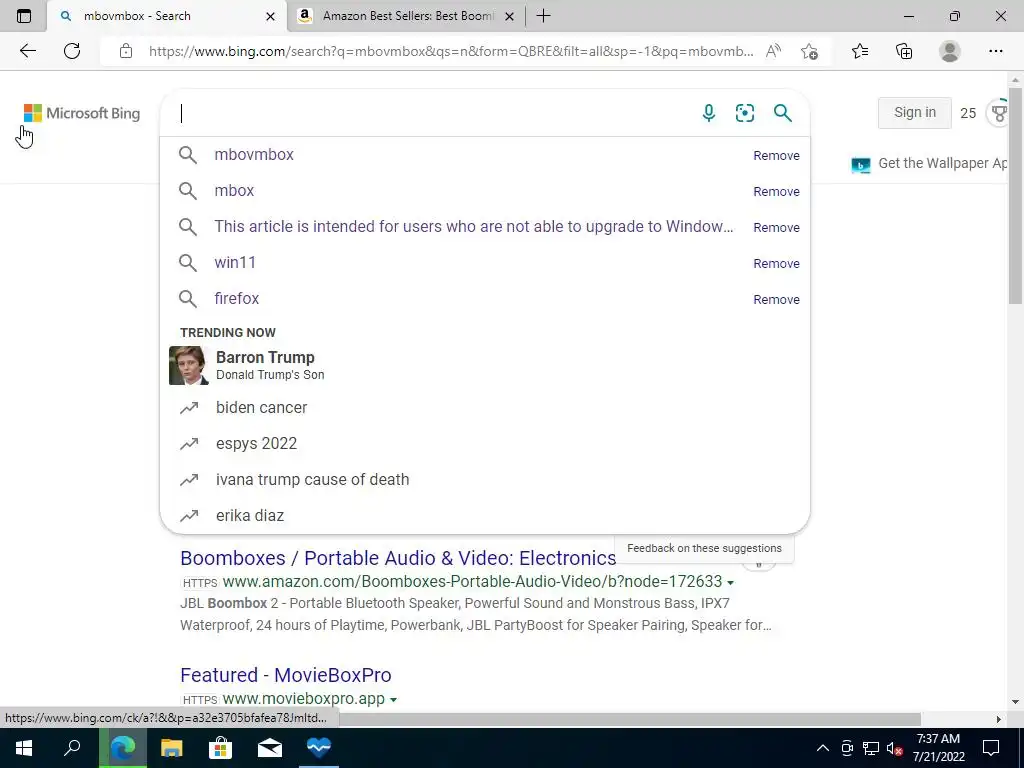Click the network tray icon
Viewport: 1024px width, 768px height.
click(x=871, y=748)
